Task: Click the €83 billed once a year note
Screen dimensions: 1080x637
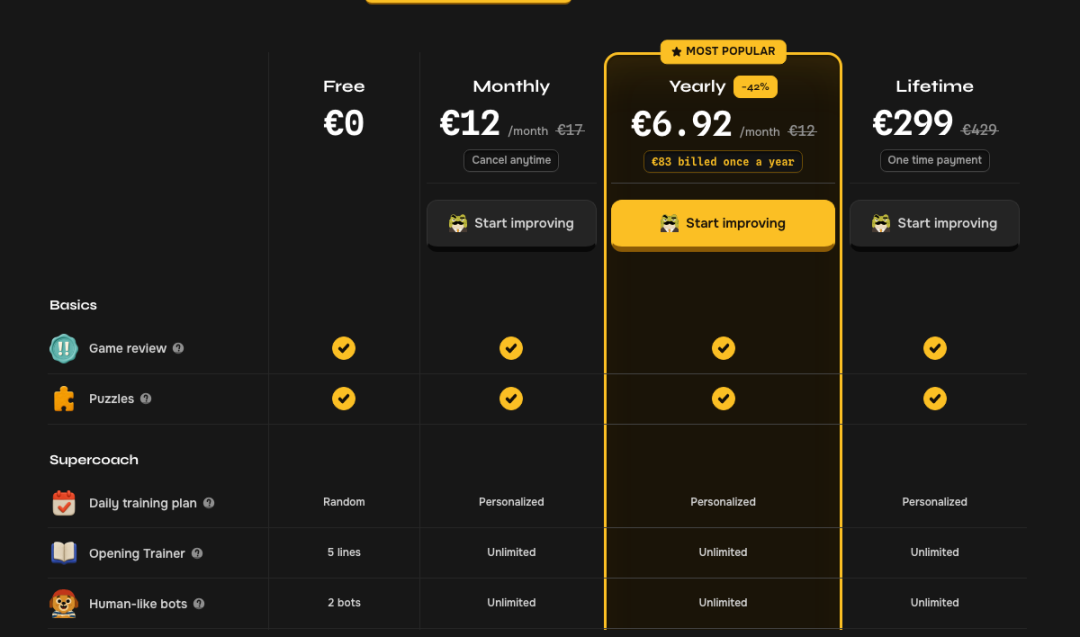Action: [723, 162]
